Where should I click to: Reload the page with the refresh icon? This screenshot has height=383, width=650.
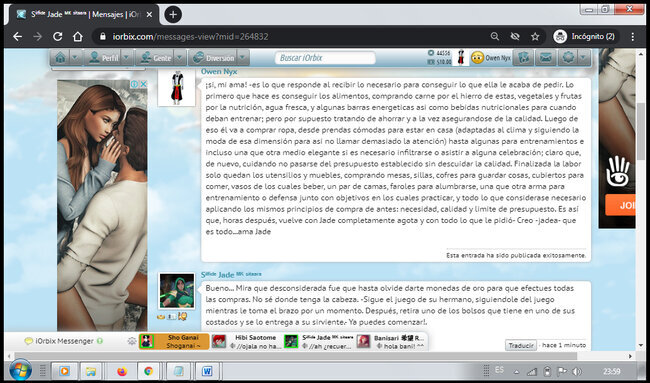58,36
